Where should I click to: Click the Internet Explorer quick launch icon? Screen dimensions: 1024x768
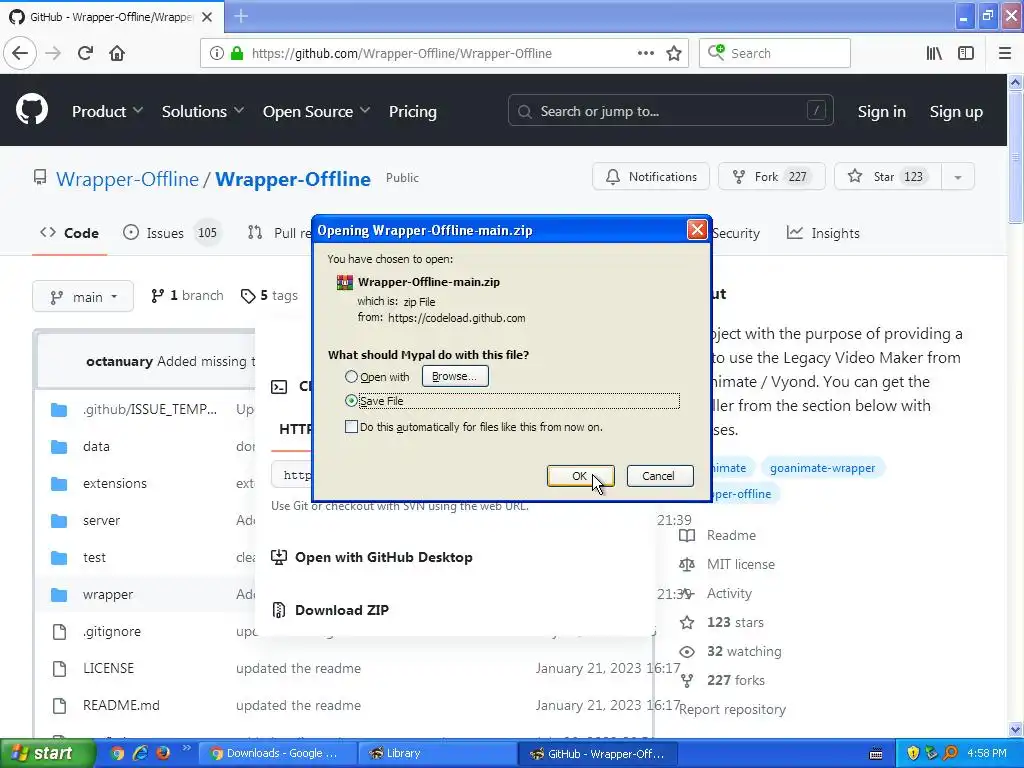pos(140,753)
